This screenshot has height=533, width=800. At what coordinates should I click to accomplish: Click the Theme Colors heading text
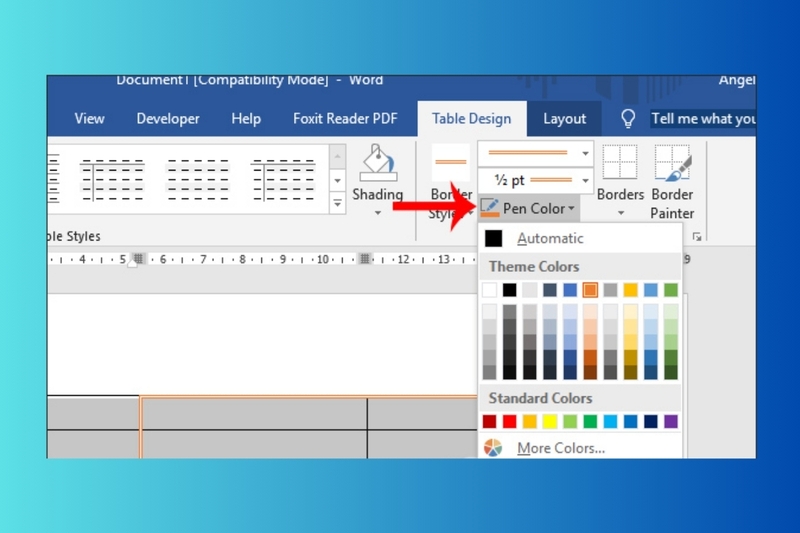534,267
